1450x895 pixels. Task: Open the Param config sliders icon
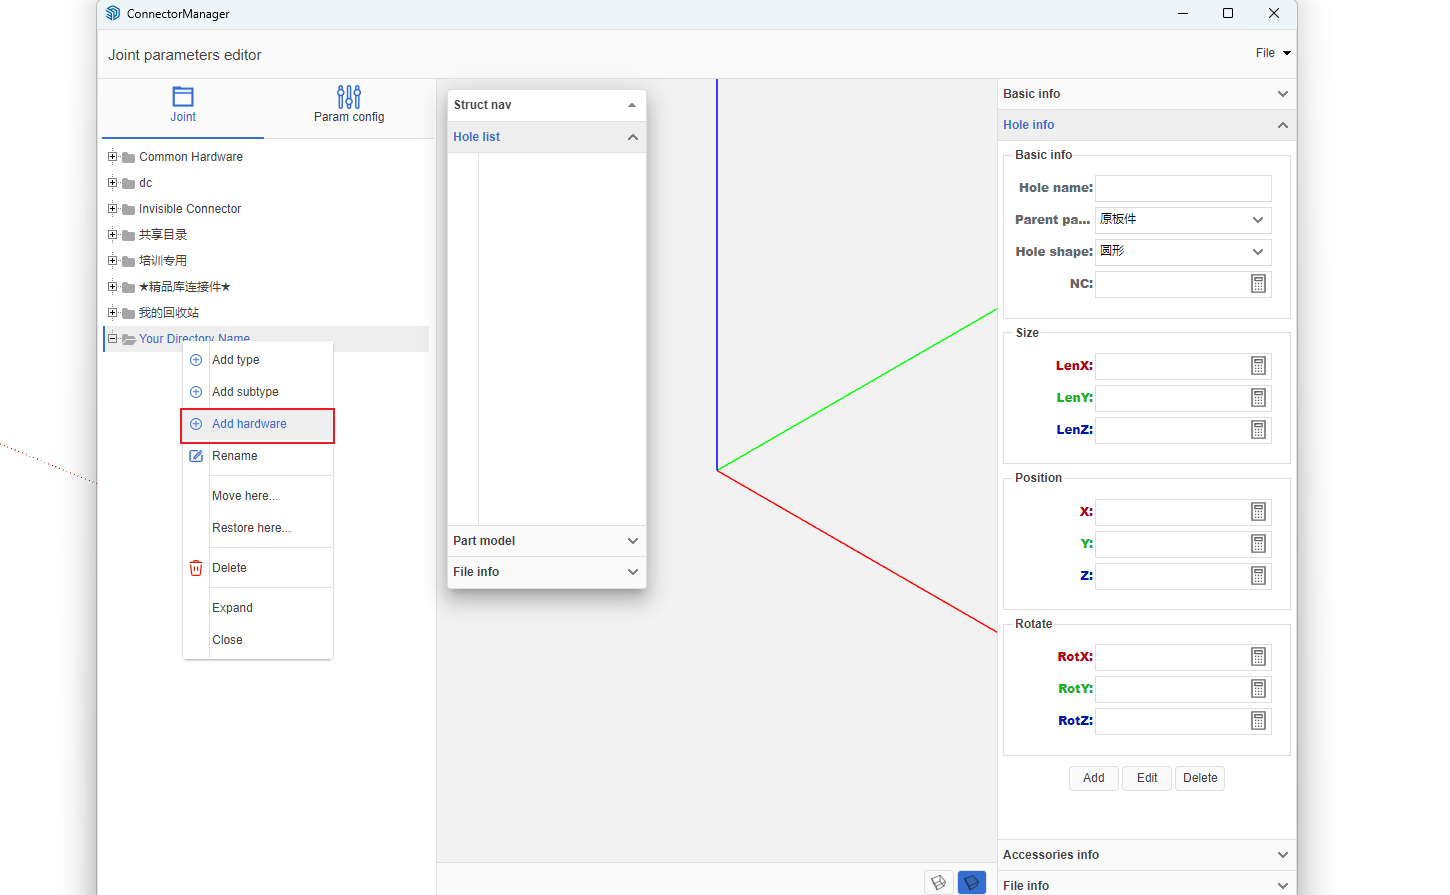[x=349, y=97]
